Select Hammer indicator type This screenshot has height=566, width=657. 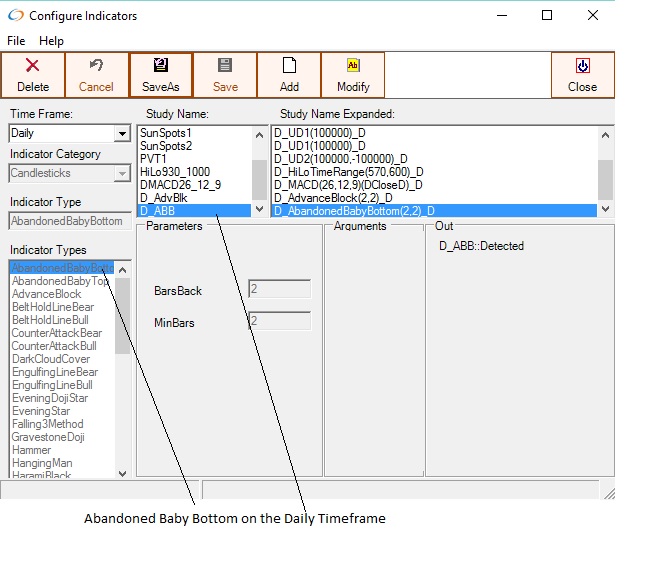[x=31, y=450]
